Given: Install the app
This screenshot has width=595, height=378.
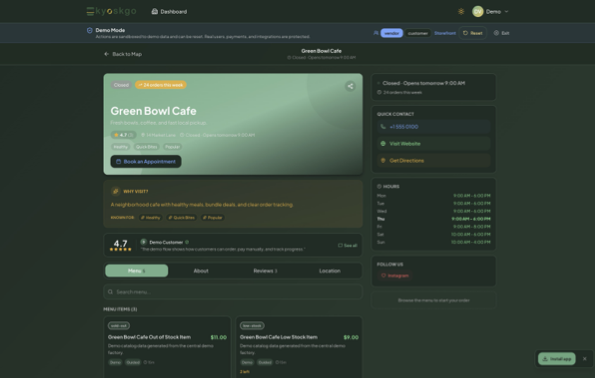Looking at the screenshot, I should coord(557,359).
